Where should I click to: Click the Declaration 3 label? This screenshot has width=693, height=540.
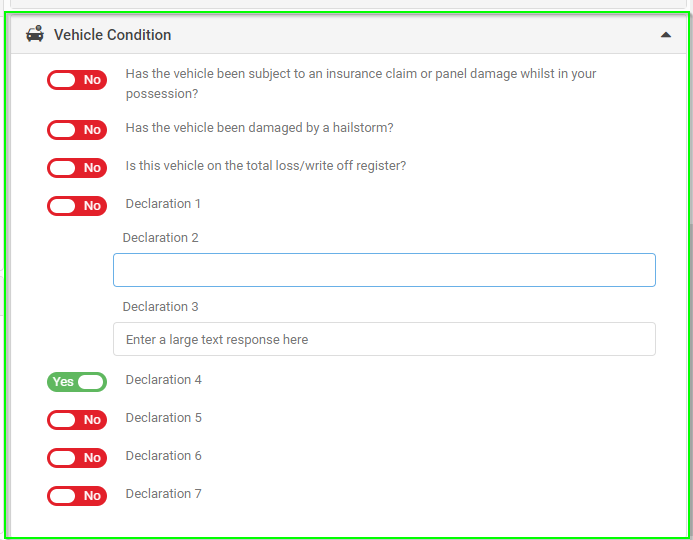tap(160, 307)
